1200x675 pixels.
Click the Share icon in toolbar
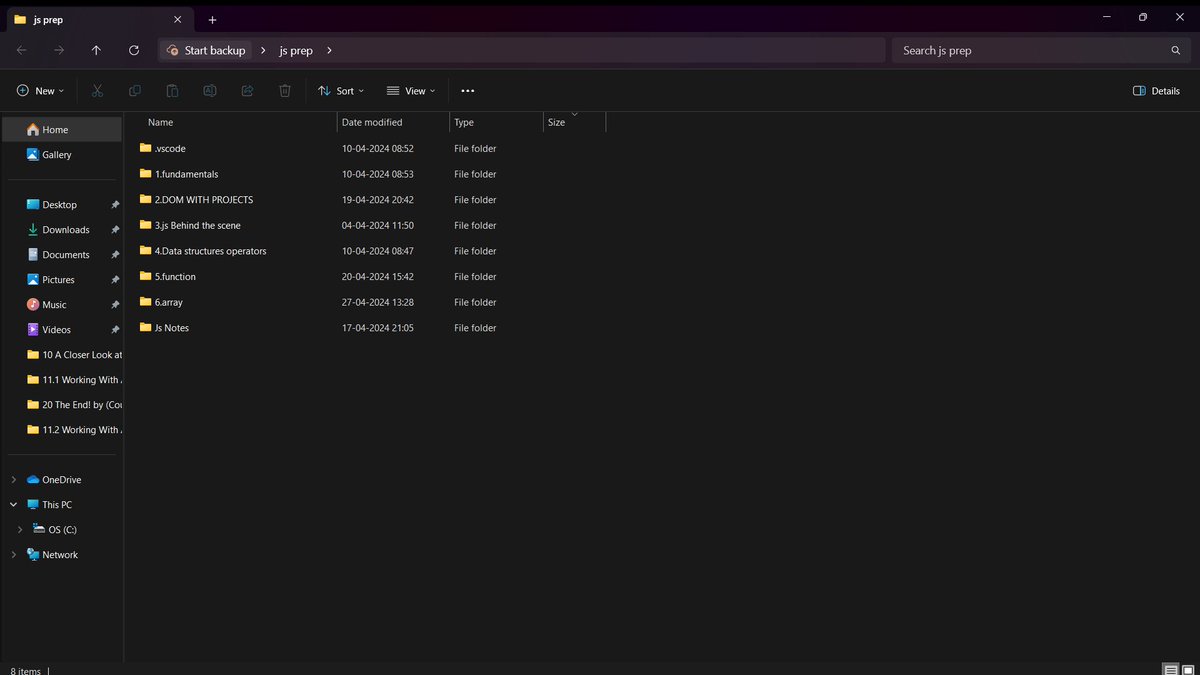click(247, 91)
